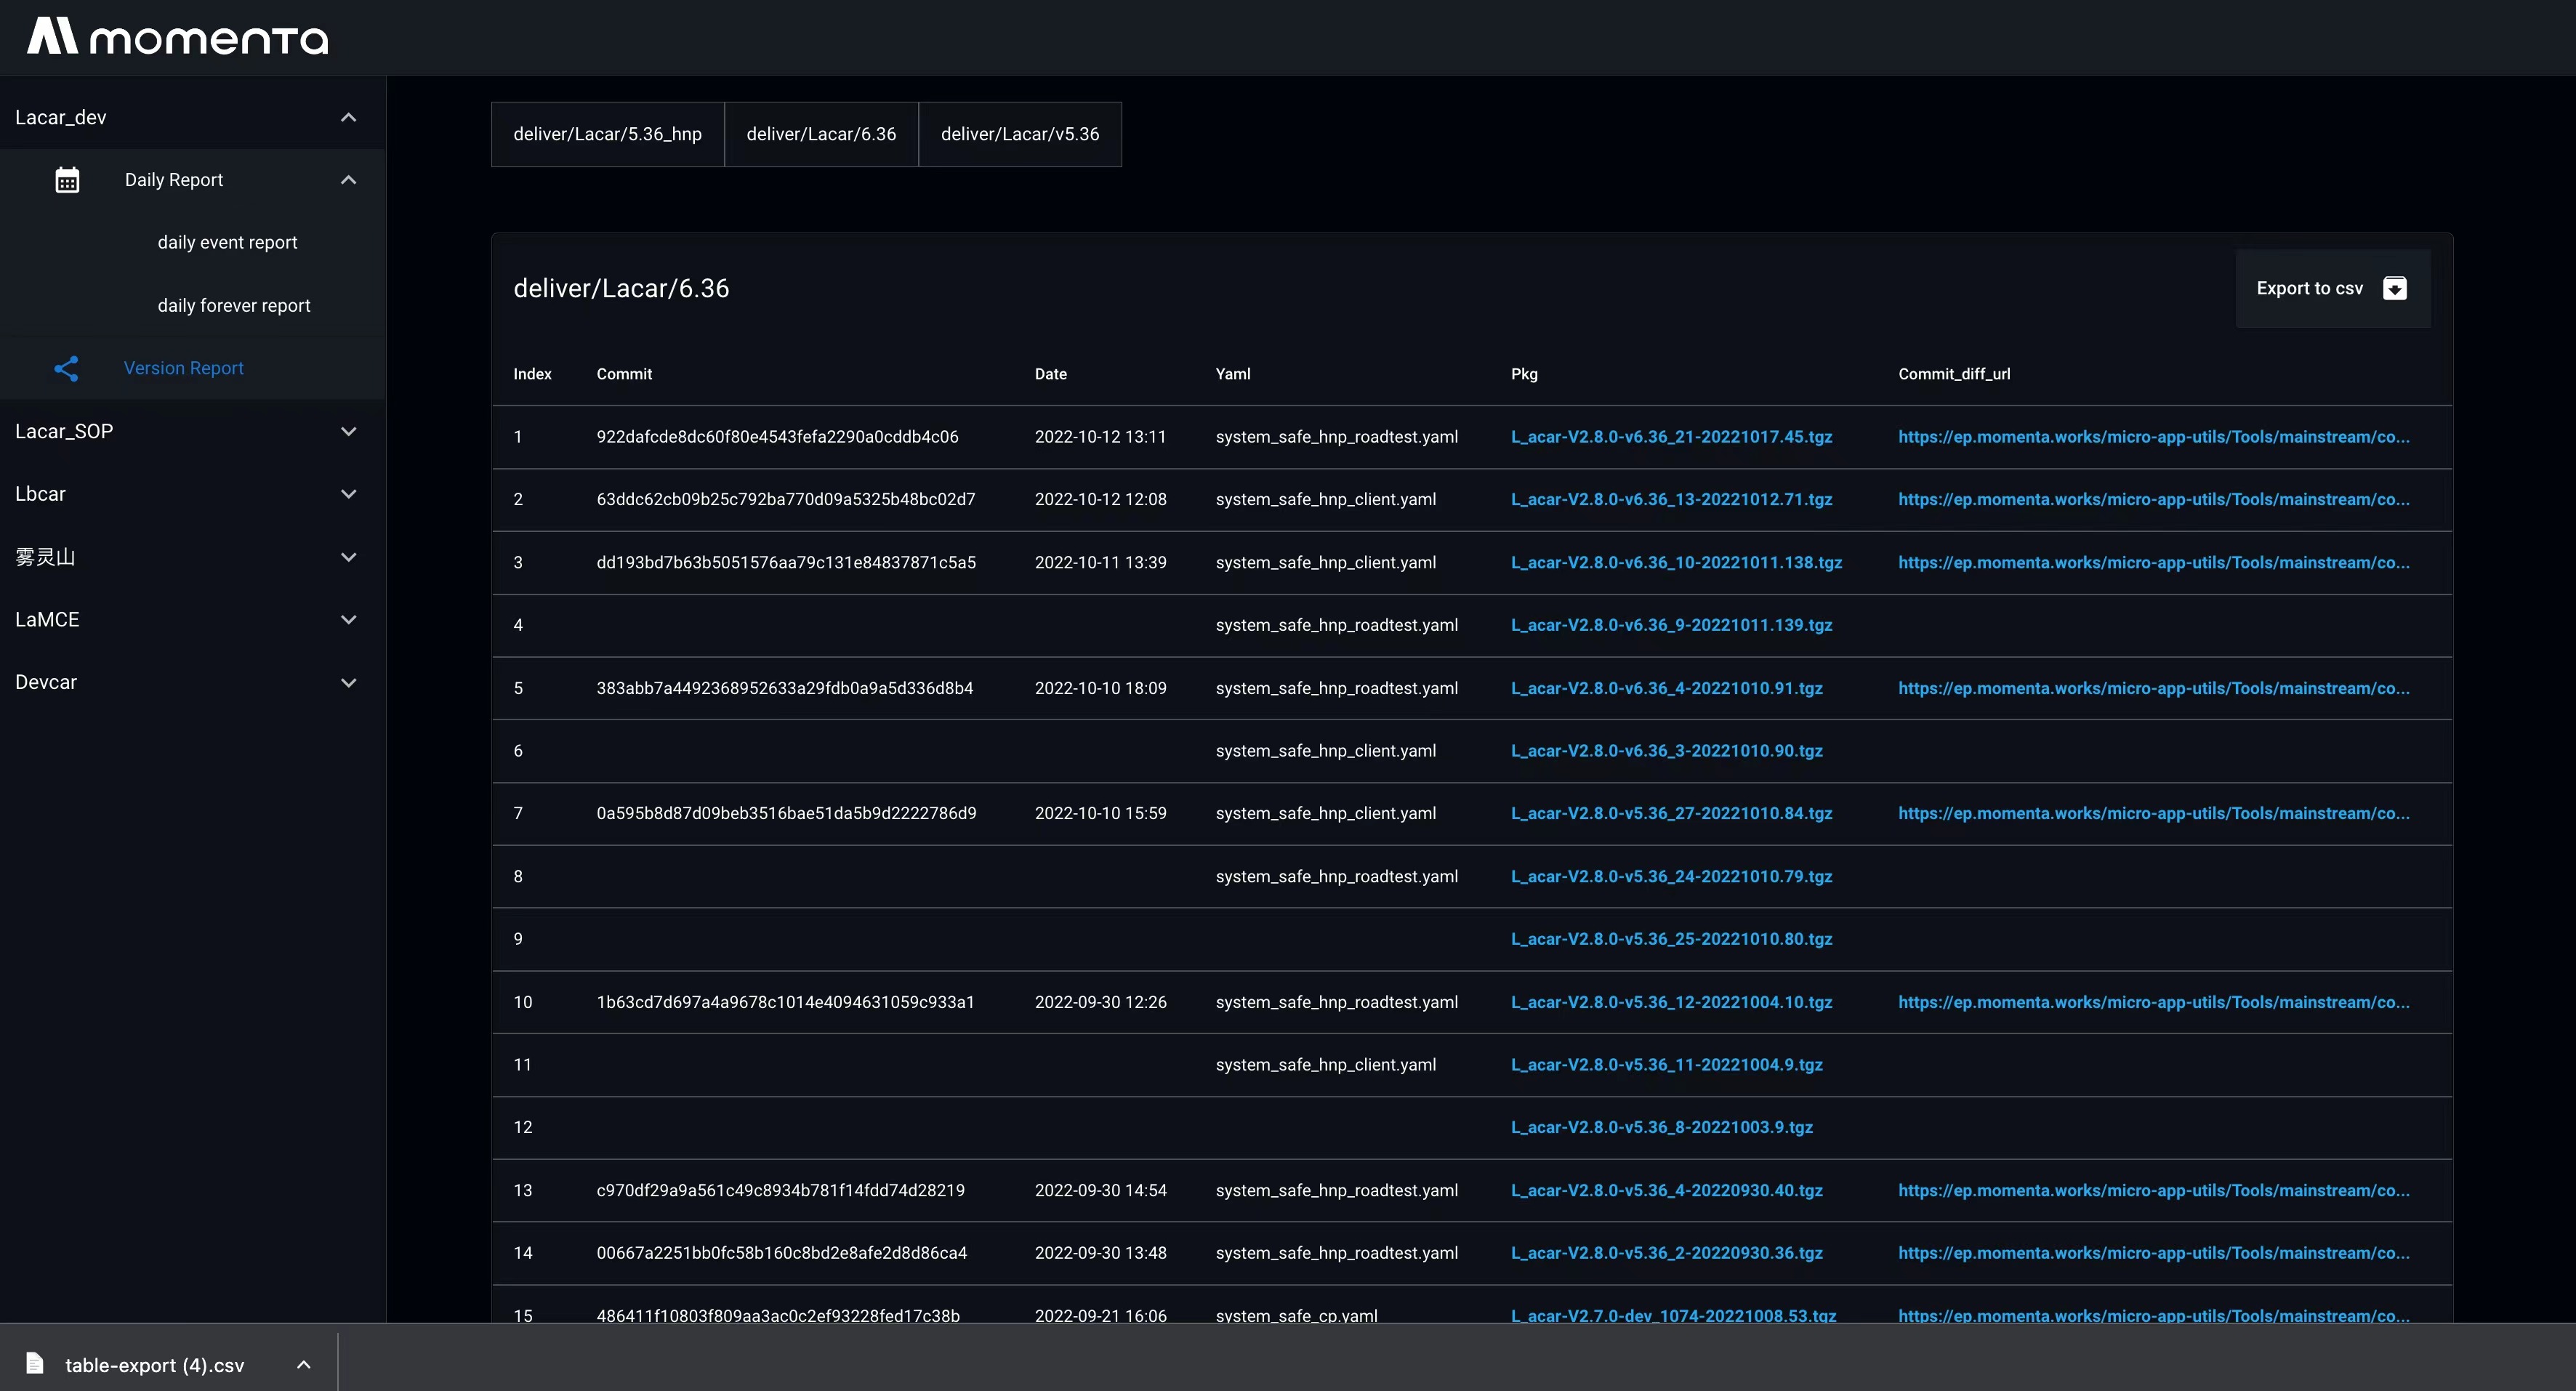
Task: Open commit diff URL in row 1
Action: point(2153,437)
